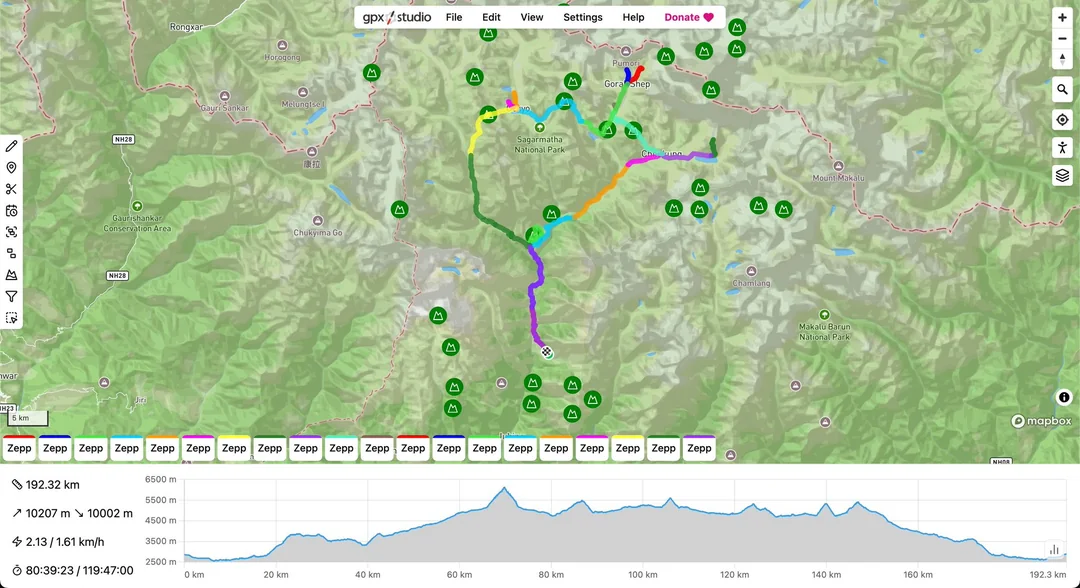The width and height of the screenshot is (1080, 588).
Task: Select the funnel filter tool
Action: (x=11, y=296)
